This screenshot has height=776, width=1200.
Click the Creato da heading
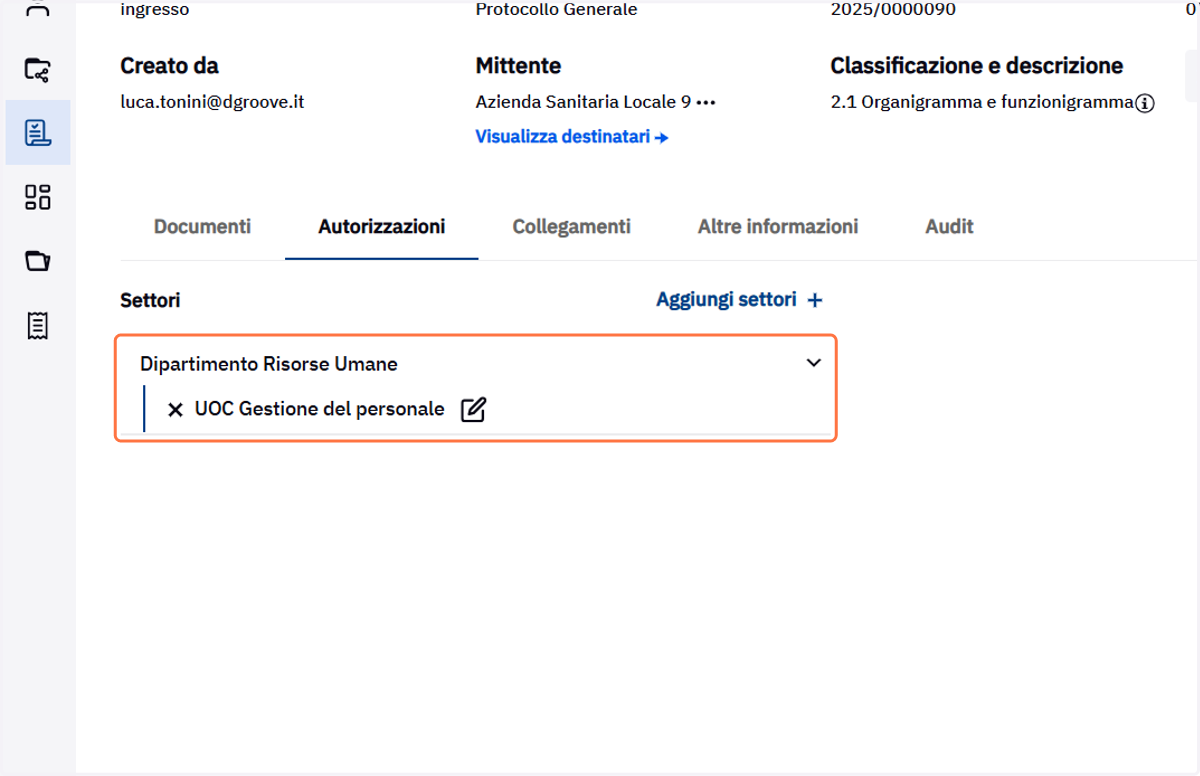pos(169,66)
